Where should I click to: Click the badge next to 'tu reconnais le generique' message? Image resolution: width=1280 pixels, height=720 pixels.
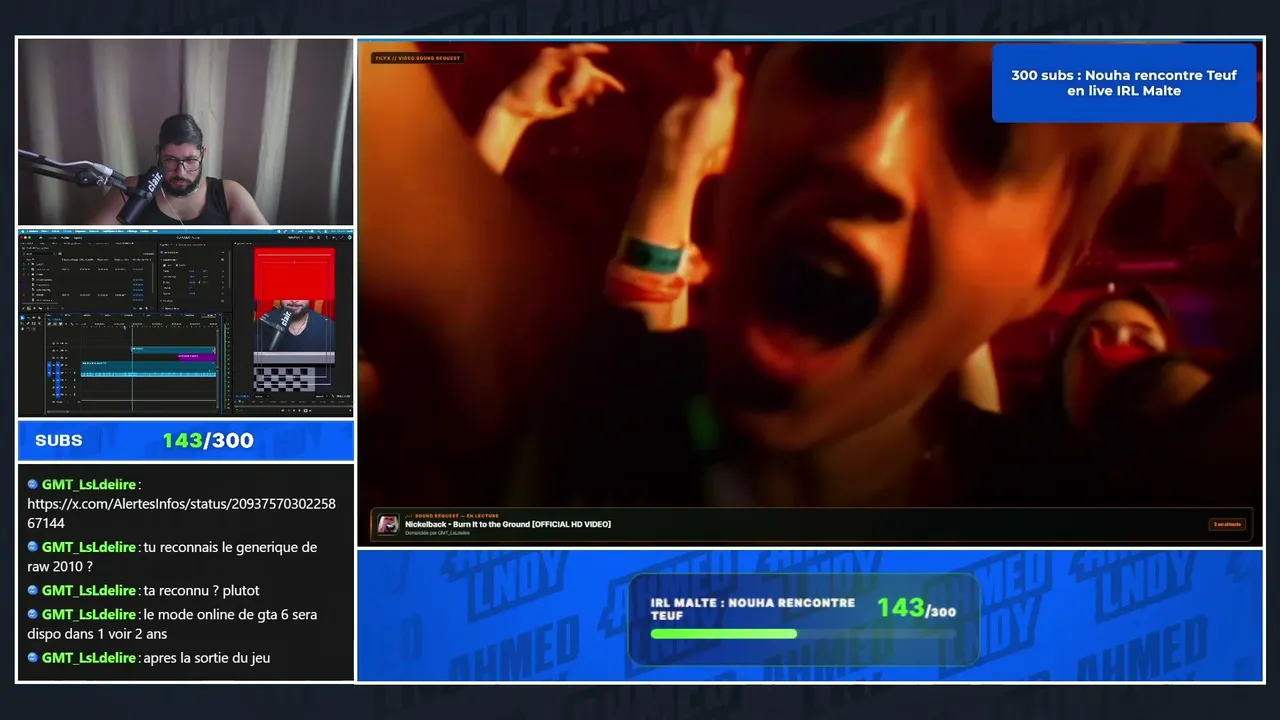click(33, 547)
